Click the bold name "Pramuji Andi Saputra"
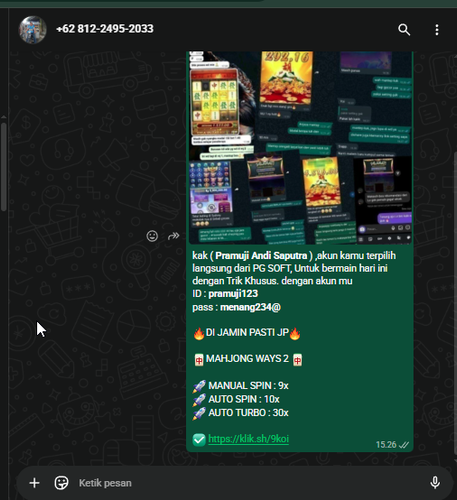 tap(261, 256)
